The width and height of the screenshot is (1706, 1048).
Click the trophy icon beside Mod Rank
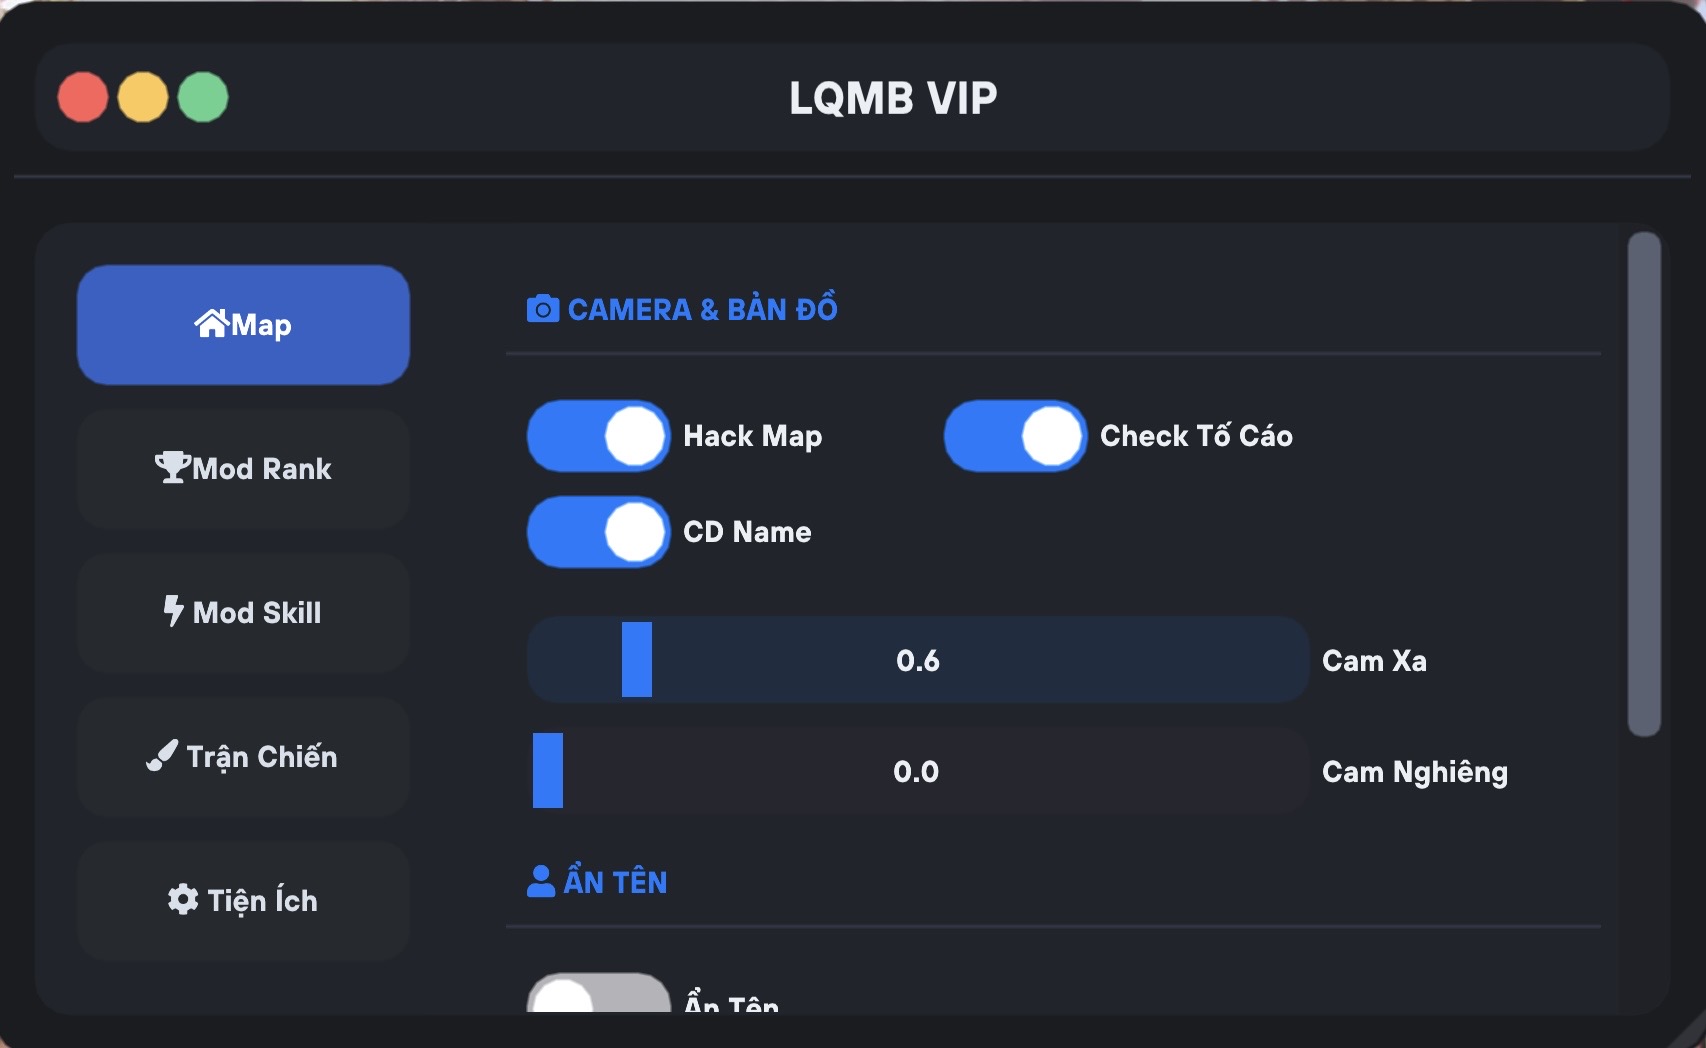pyautogui.click(x=172, y=467)
